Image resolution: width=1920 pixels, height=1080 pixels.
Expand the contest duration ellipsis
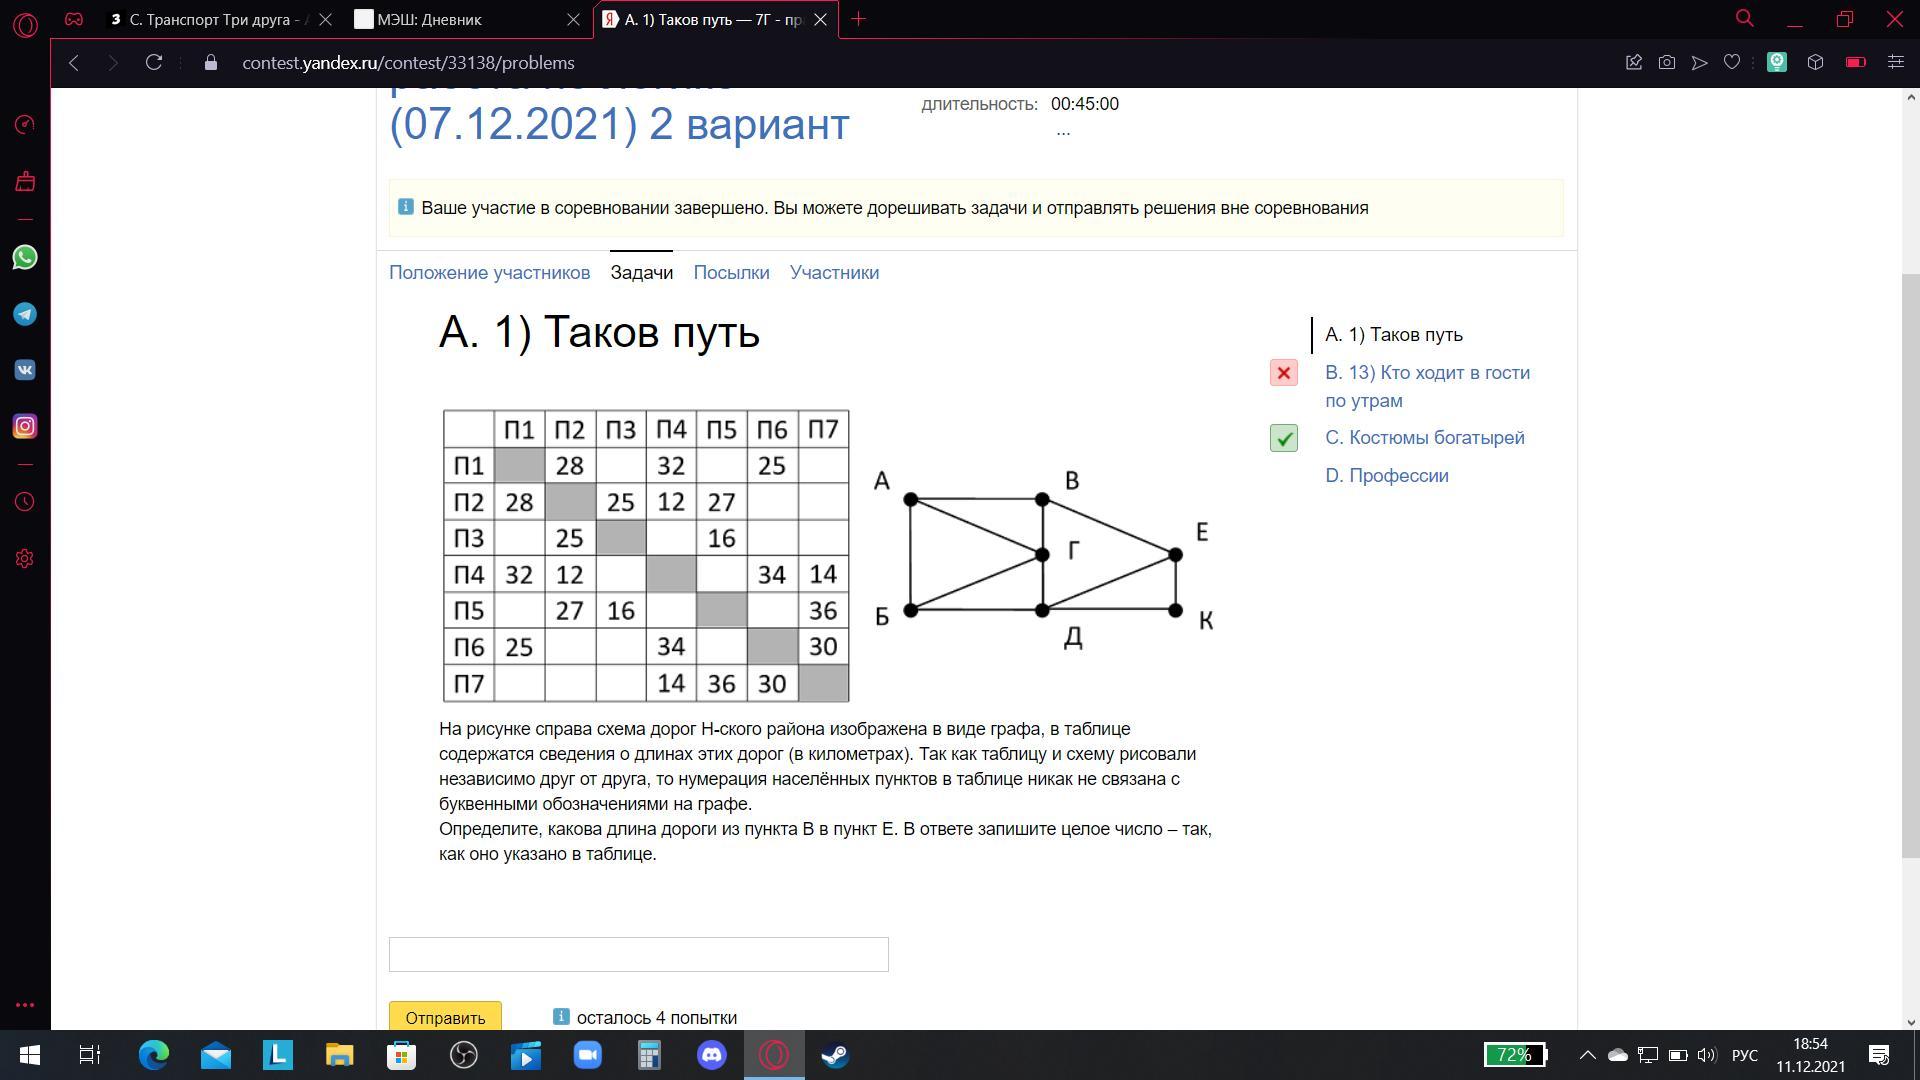(1062, 131)
